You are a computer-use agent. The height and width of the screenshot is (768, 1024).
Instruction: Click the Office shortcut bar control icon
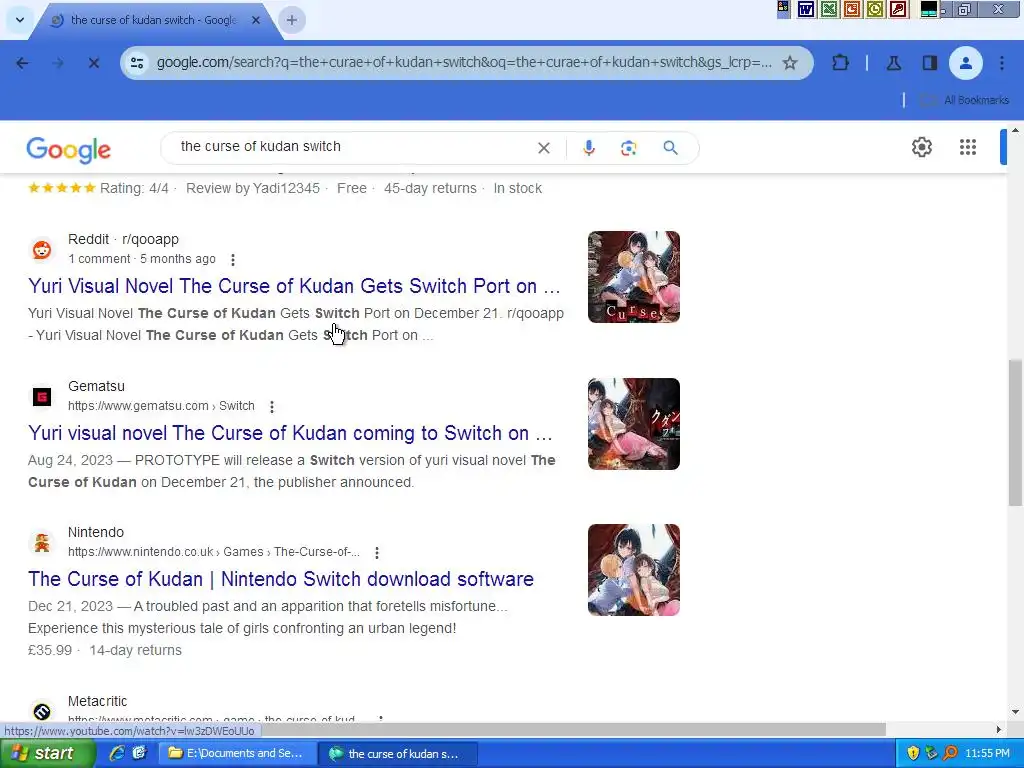click(784, 8)
